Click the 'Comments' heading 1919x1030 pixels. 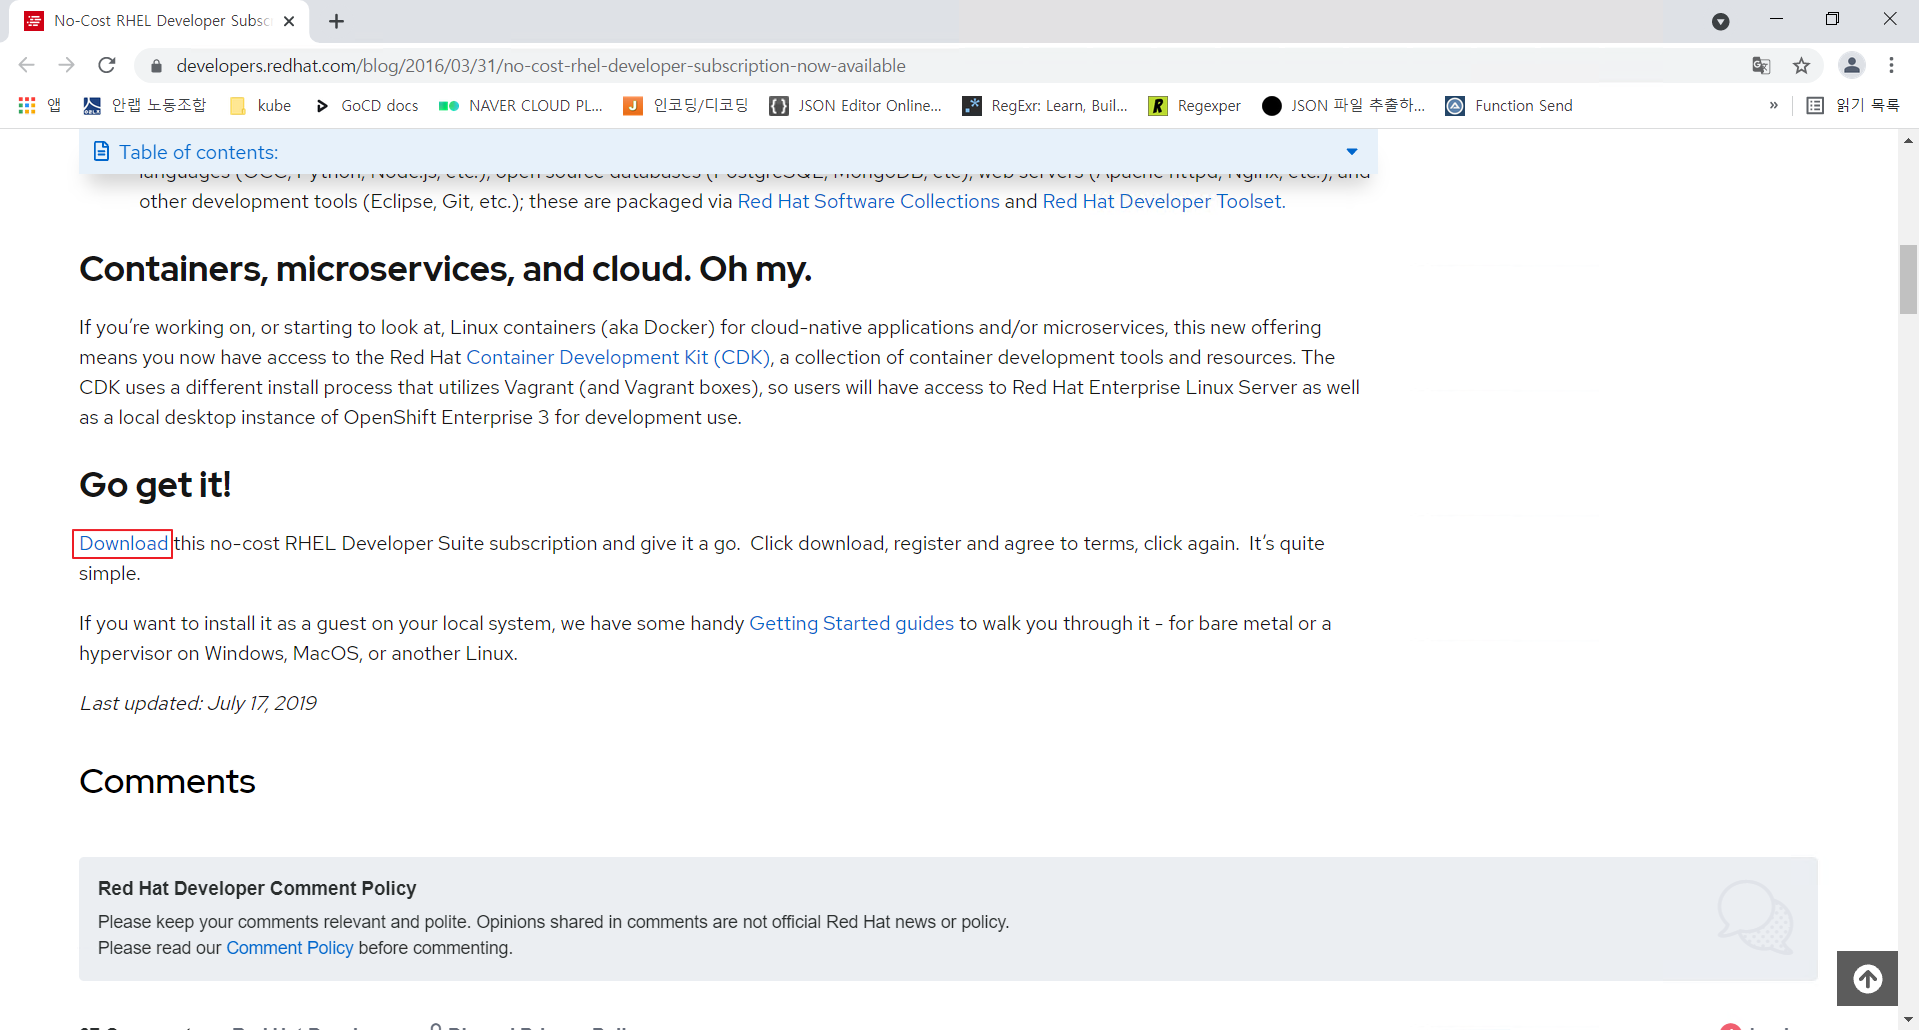coord(167,781)
